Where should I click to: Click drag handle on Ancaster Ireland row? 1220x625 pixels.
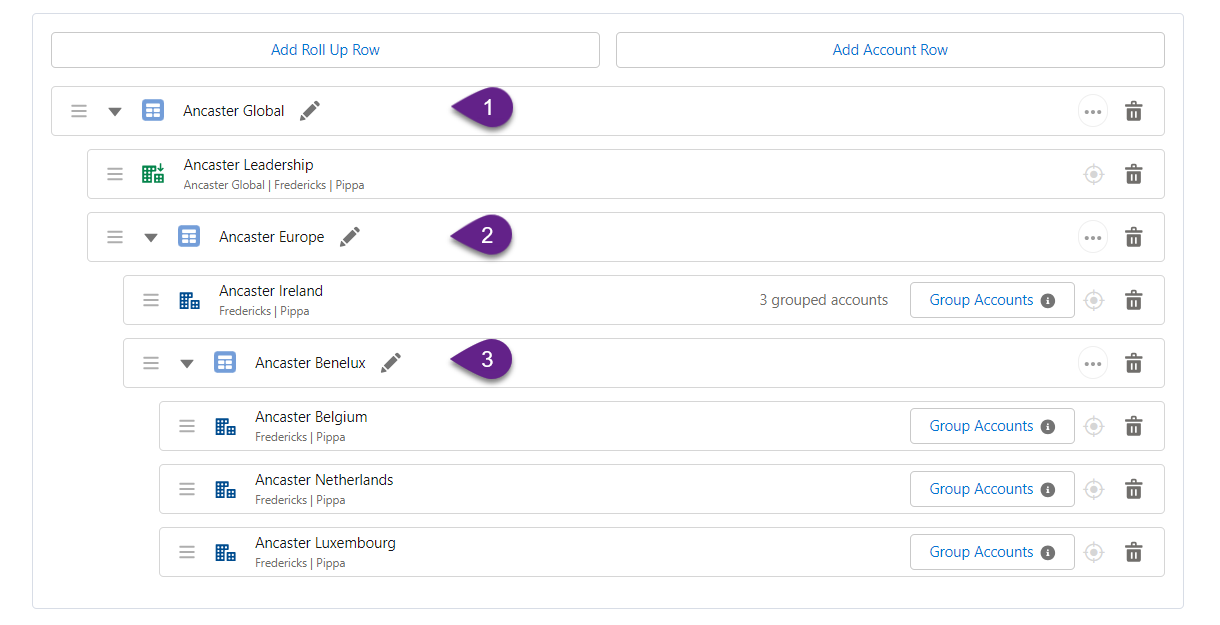[151, 300]
